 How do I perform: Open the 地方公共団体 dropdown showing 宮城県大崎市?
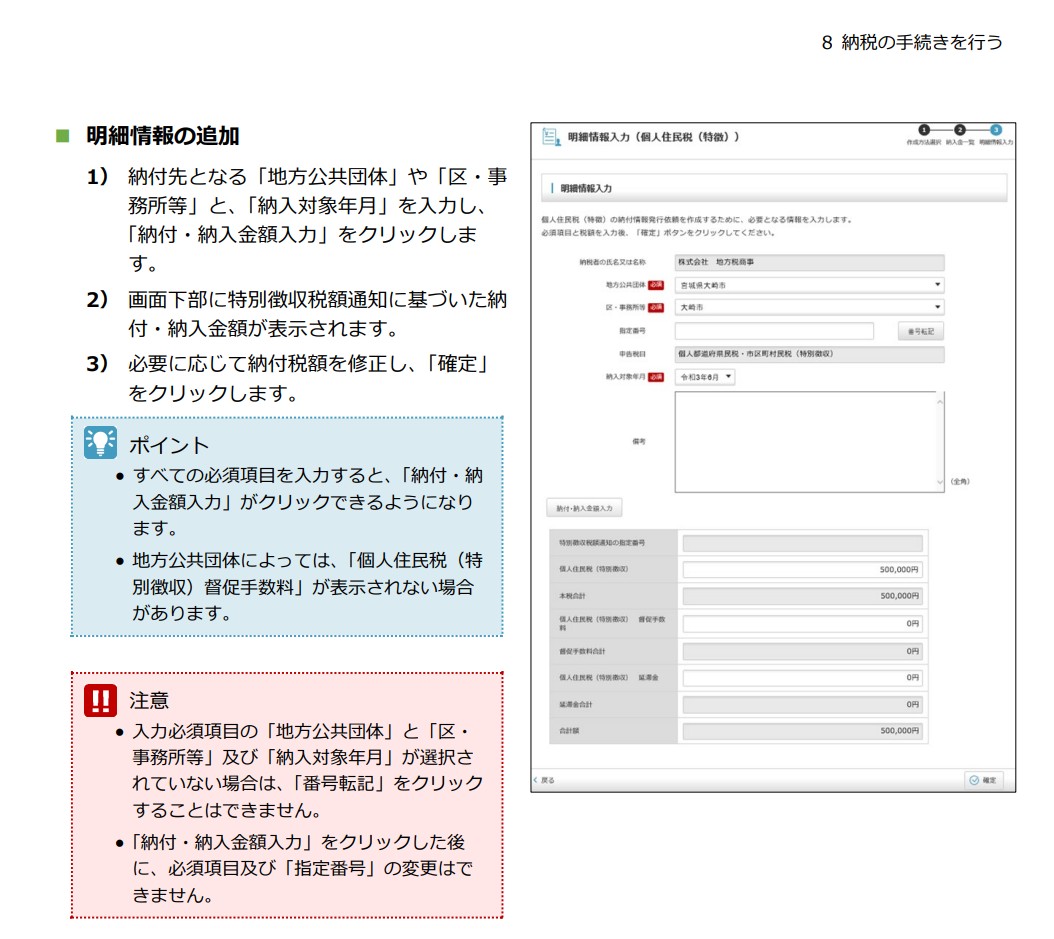[809, 285]
